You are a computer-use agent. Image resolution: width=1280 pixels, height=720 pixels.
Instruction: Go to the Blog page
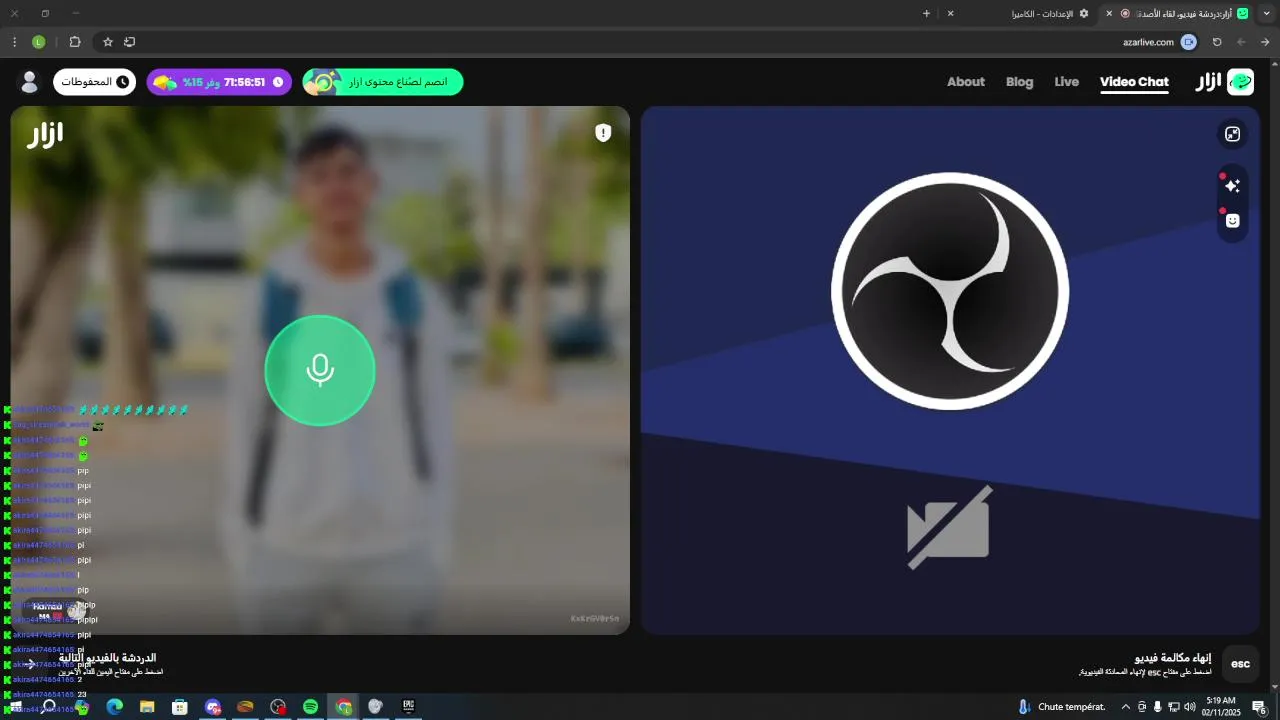click(1019, 82)
